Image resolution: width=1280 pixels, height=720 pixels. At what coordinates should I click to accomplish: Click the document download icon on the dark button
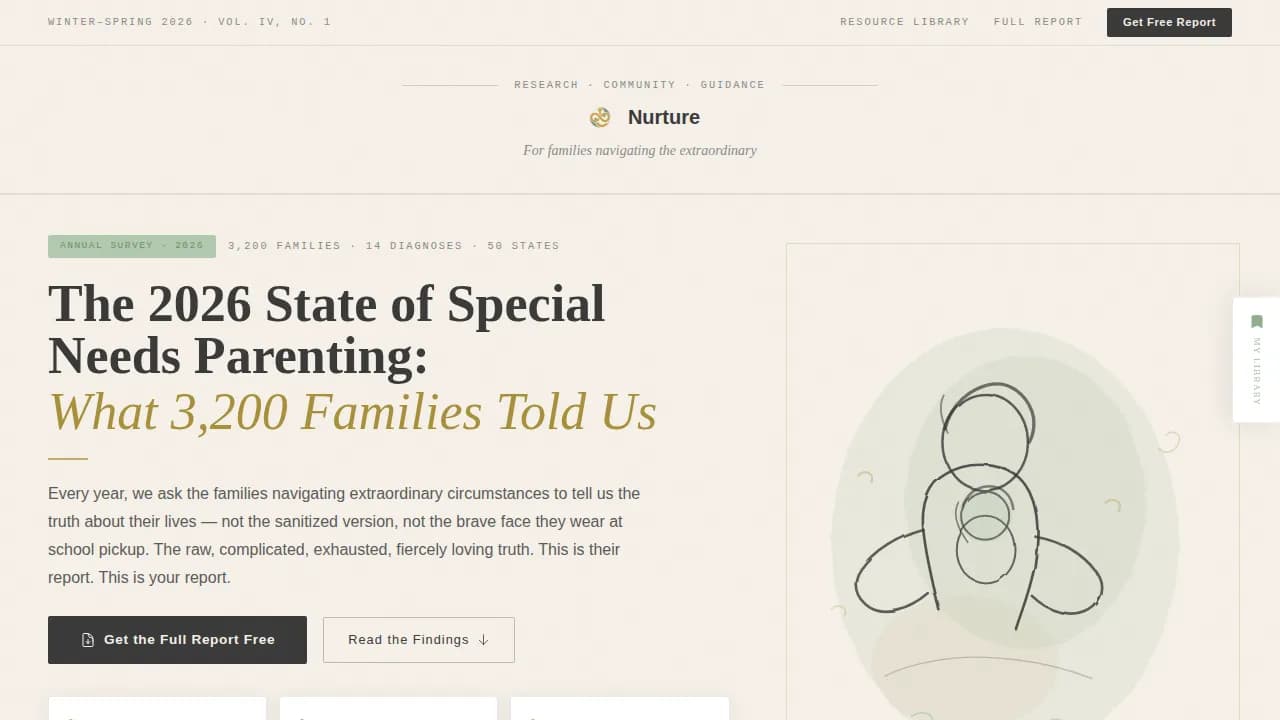pyautogui.click(x=88, y=640)
